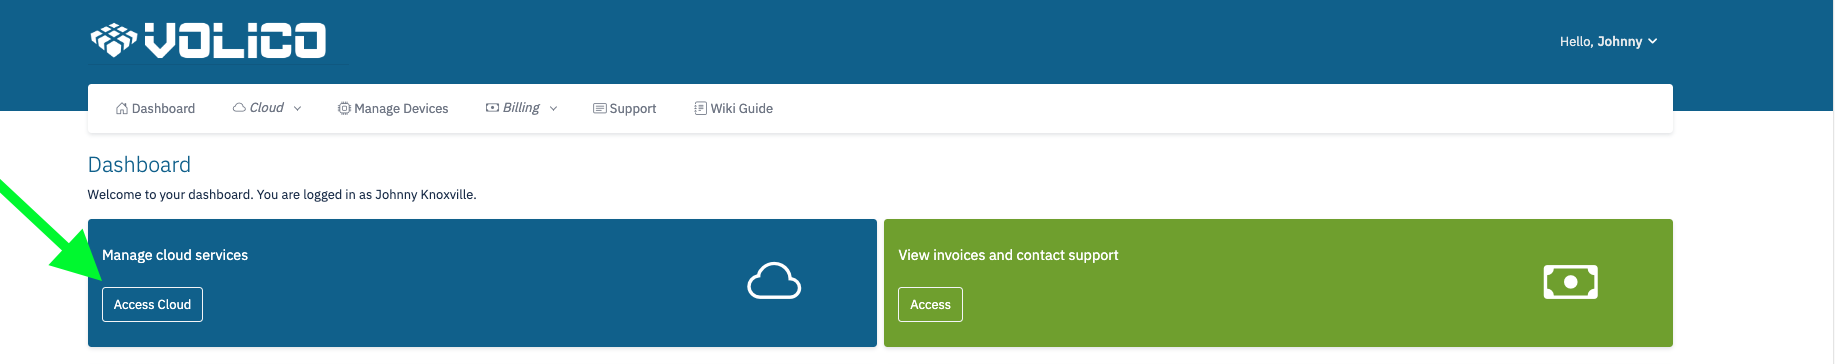Click the large money icon on green card
This screenshot has height=364, width=1835.
pos(1570,282)
